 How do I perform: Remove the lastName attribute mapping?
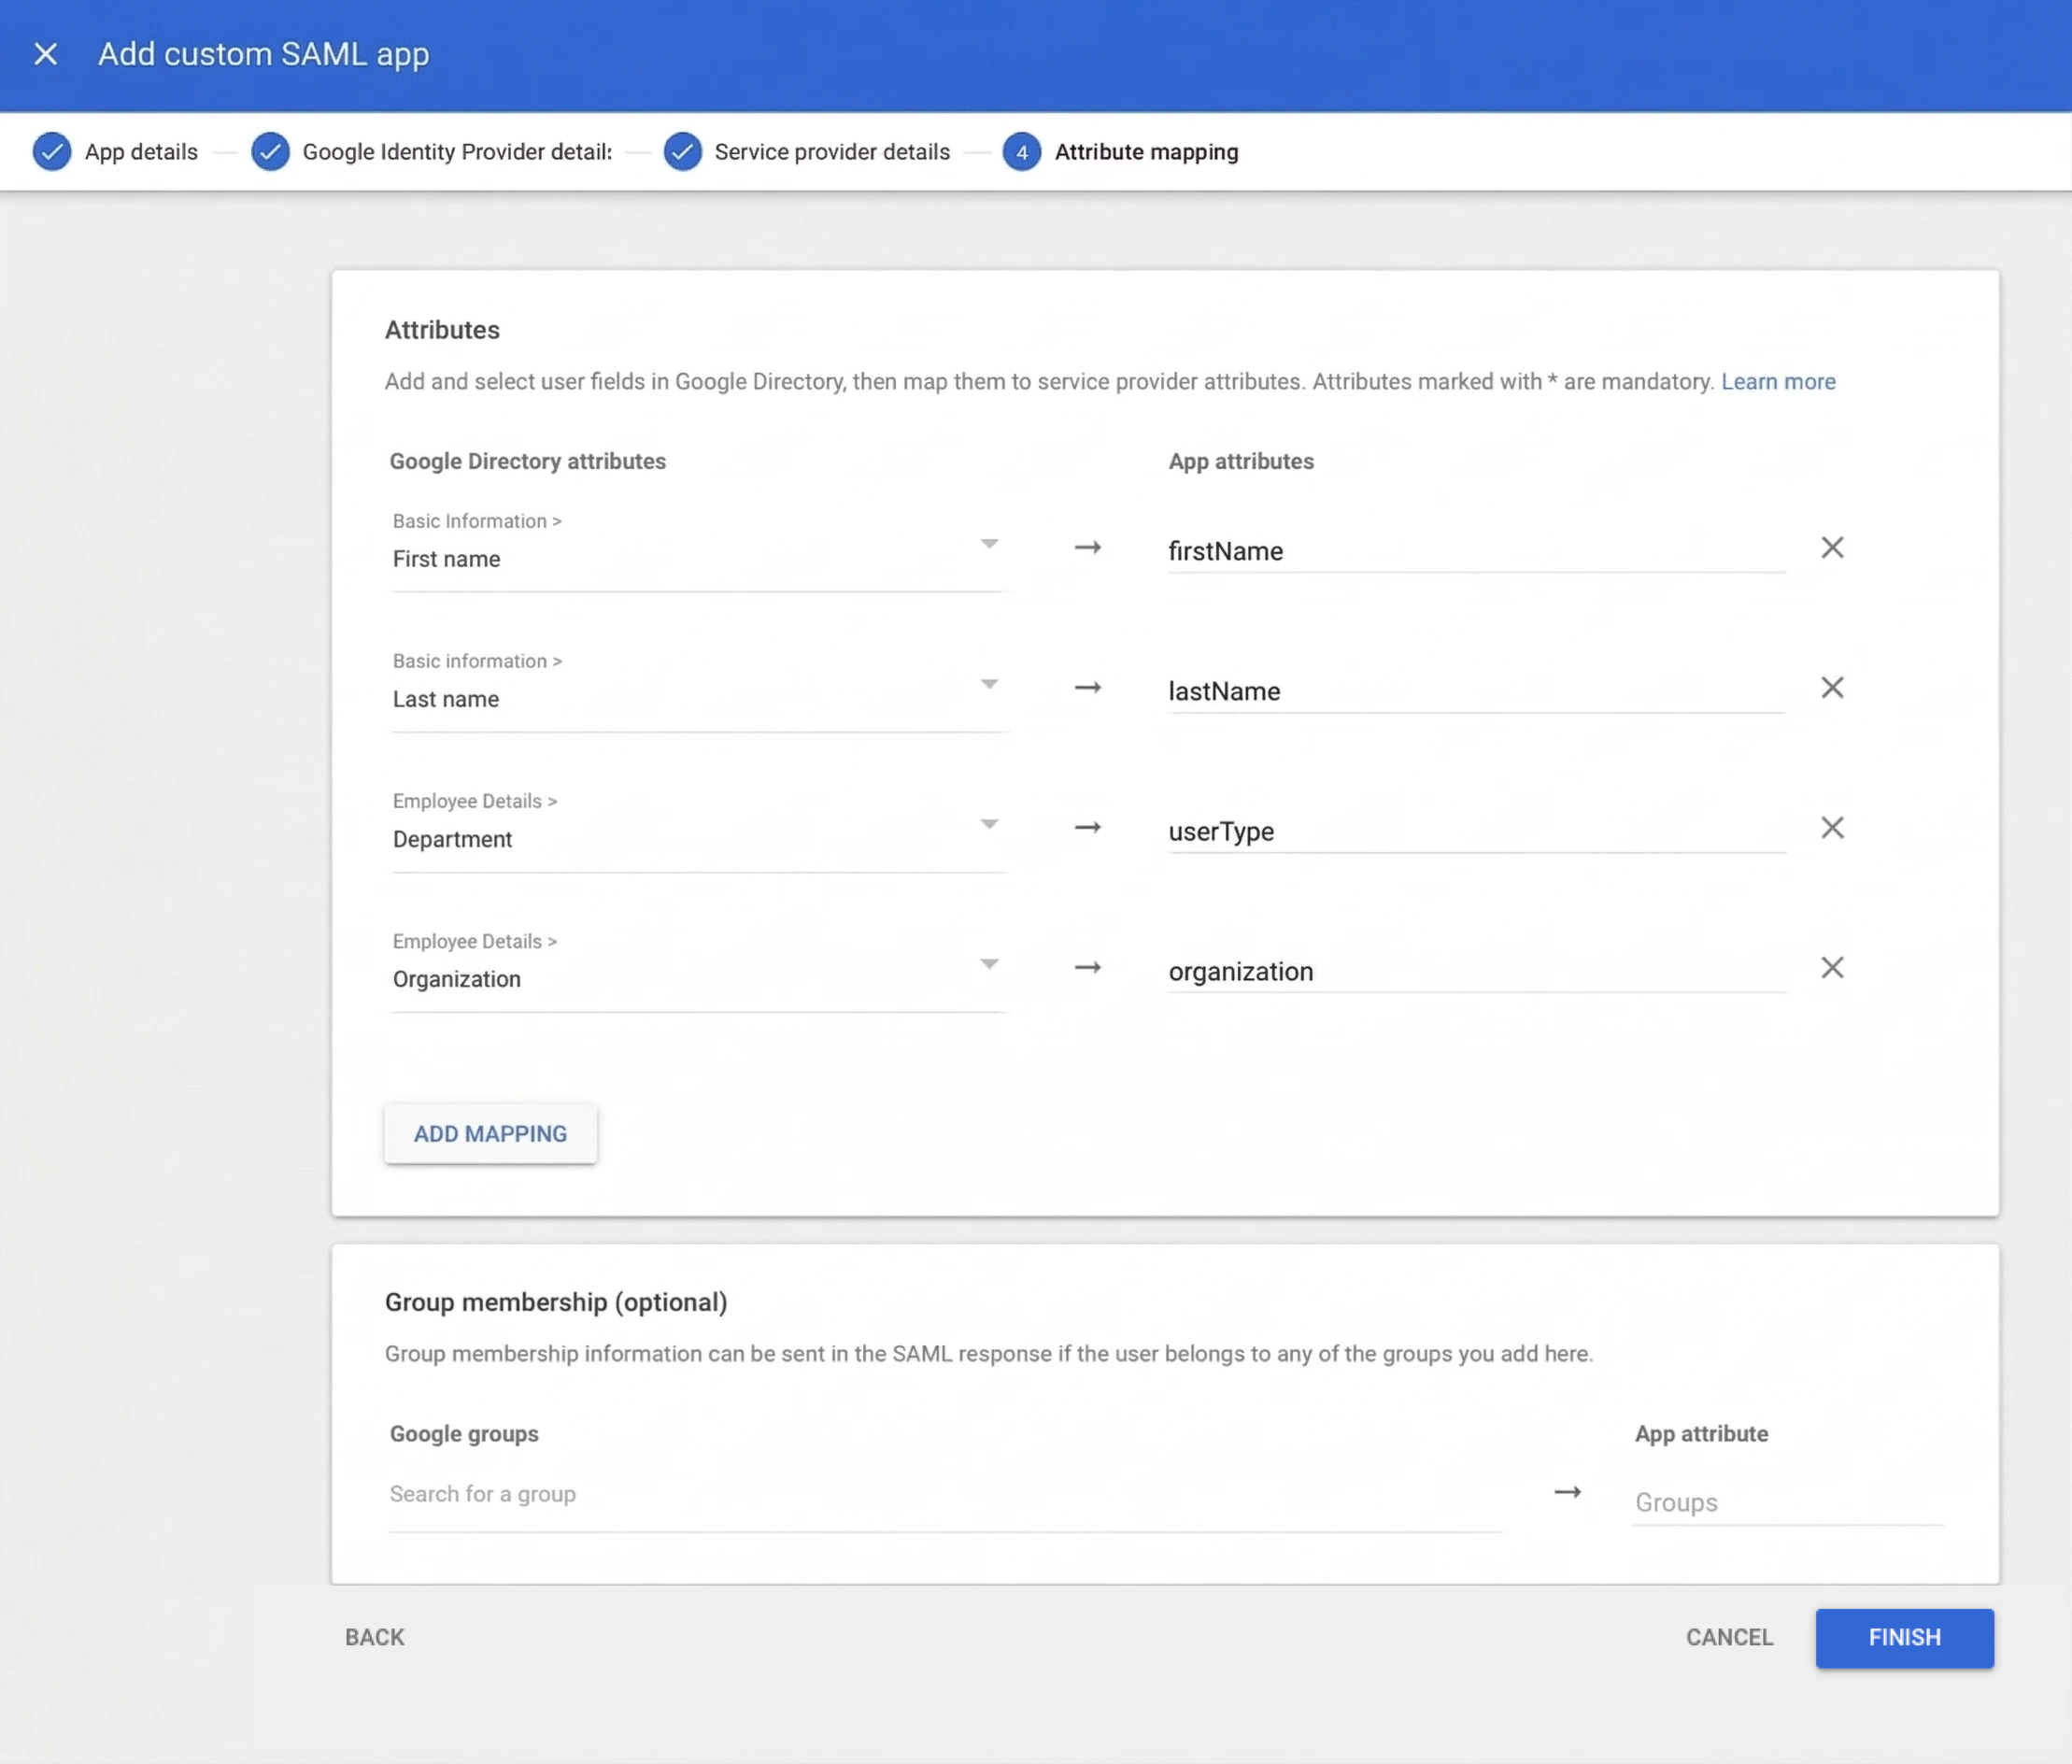pos(1833,687)
